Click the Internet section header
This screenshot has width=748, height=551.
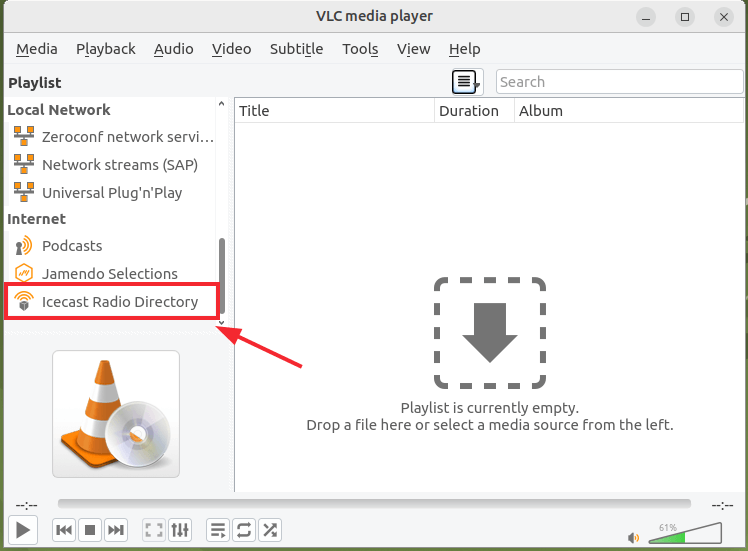click(x=36, y=219)
